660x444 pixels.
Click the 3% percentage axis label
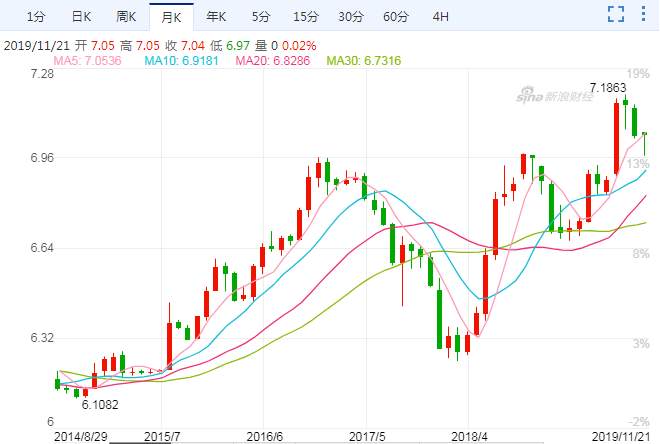tap(641, 344)
